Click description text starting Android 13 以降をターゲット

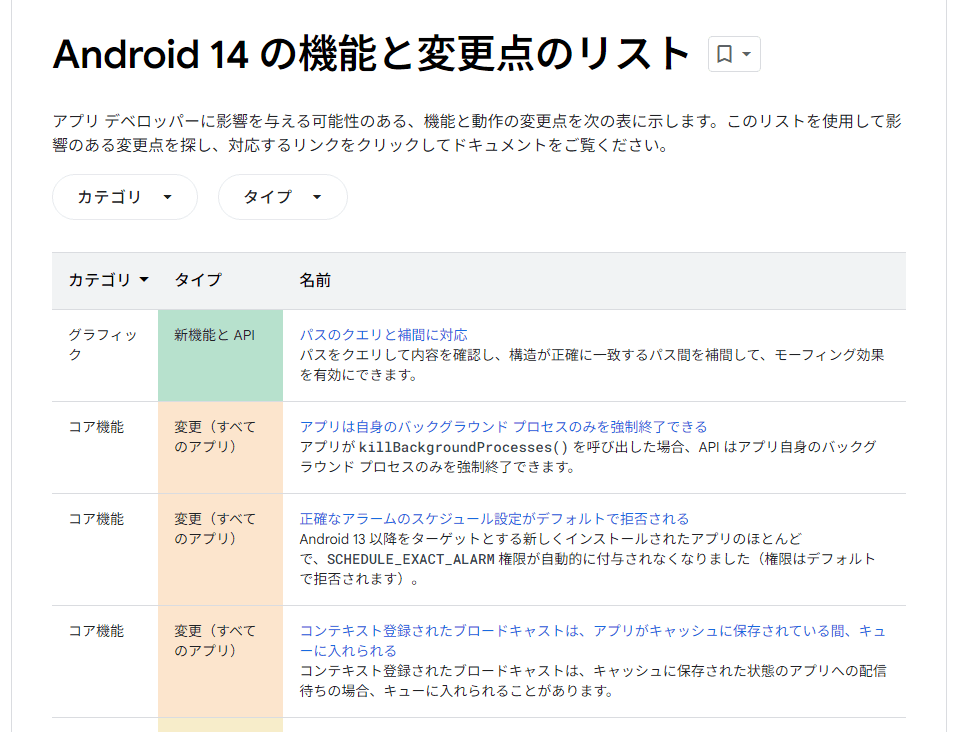coord(588,559)
